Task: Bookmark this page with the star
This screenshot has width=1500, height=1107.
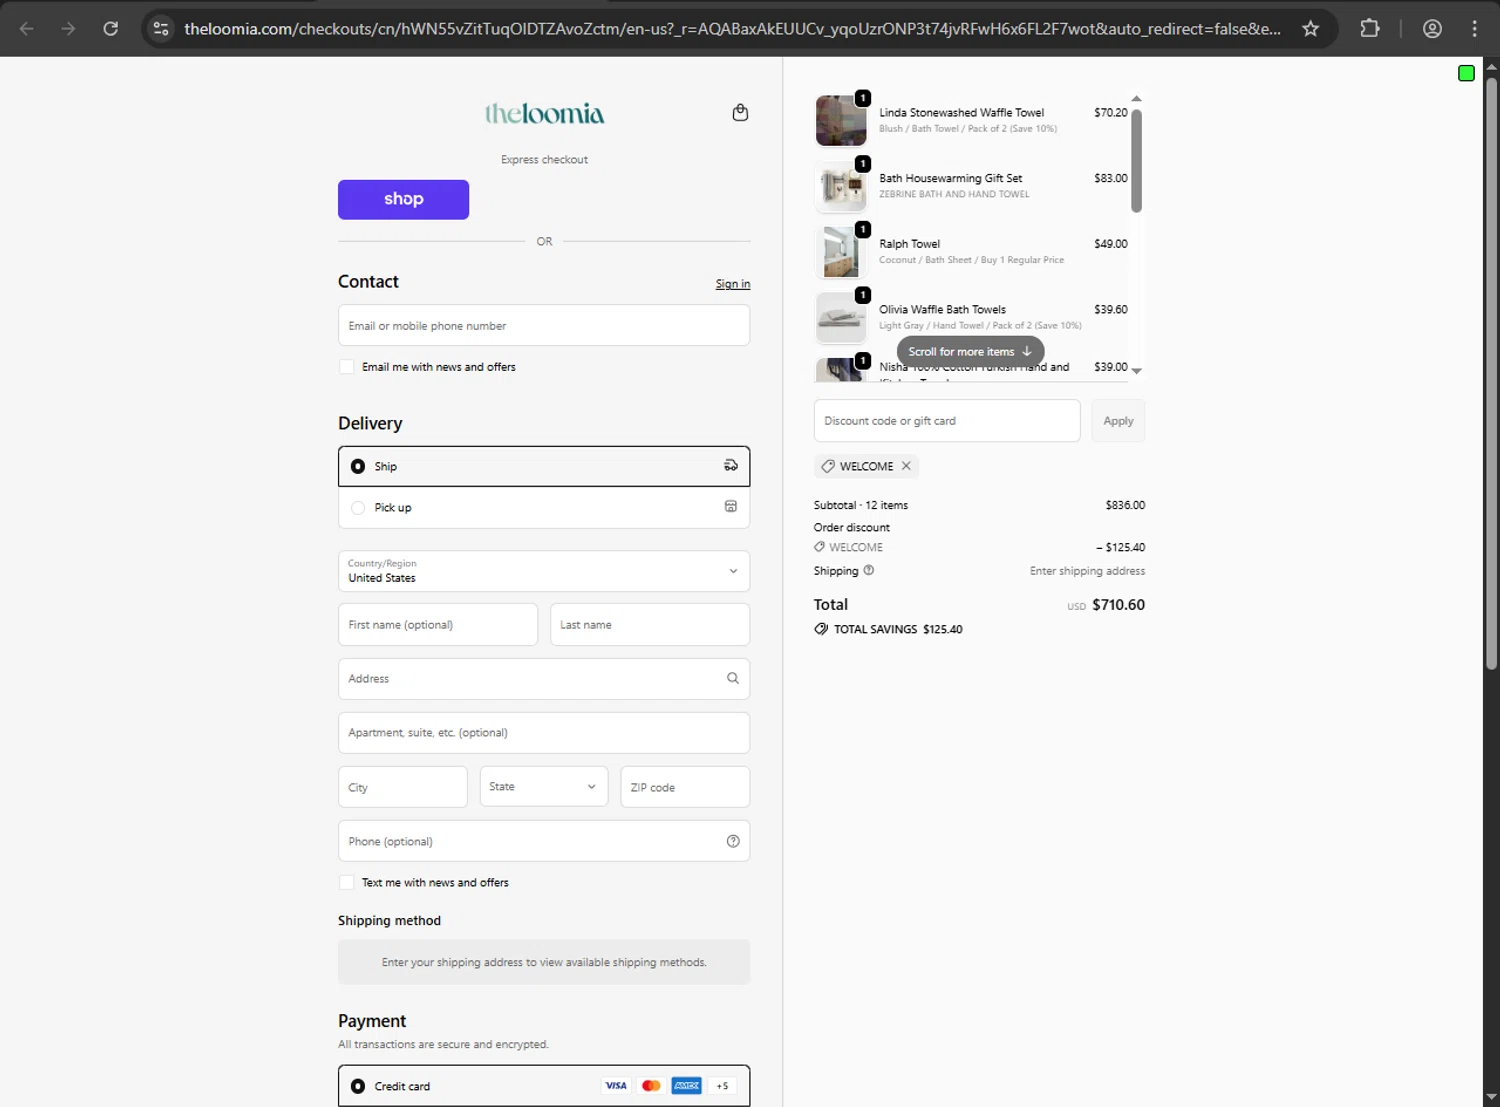Action: pyautogui.click(x=1310, y=28)
